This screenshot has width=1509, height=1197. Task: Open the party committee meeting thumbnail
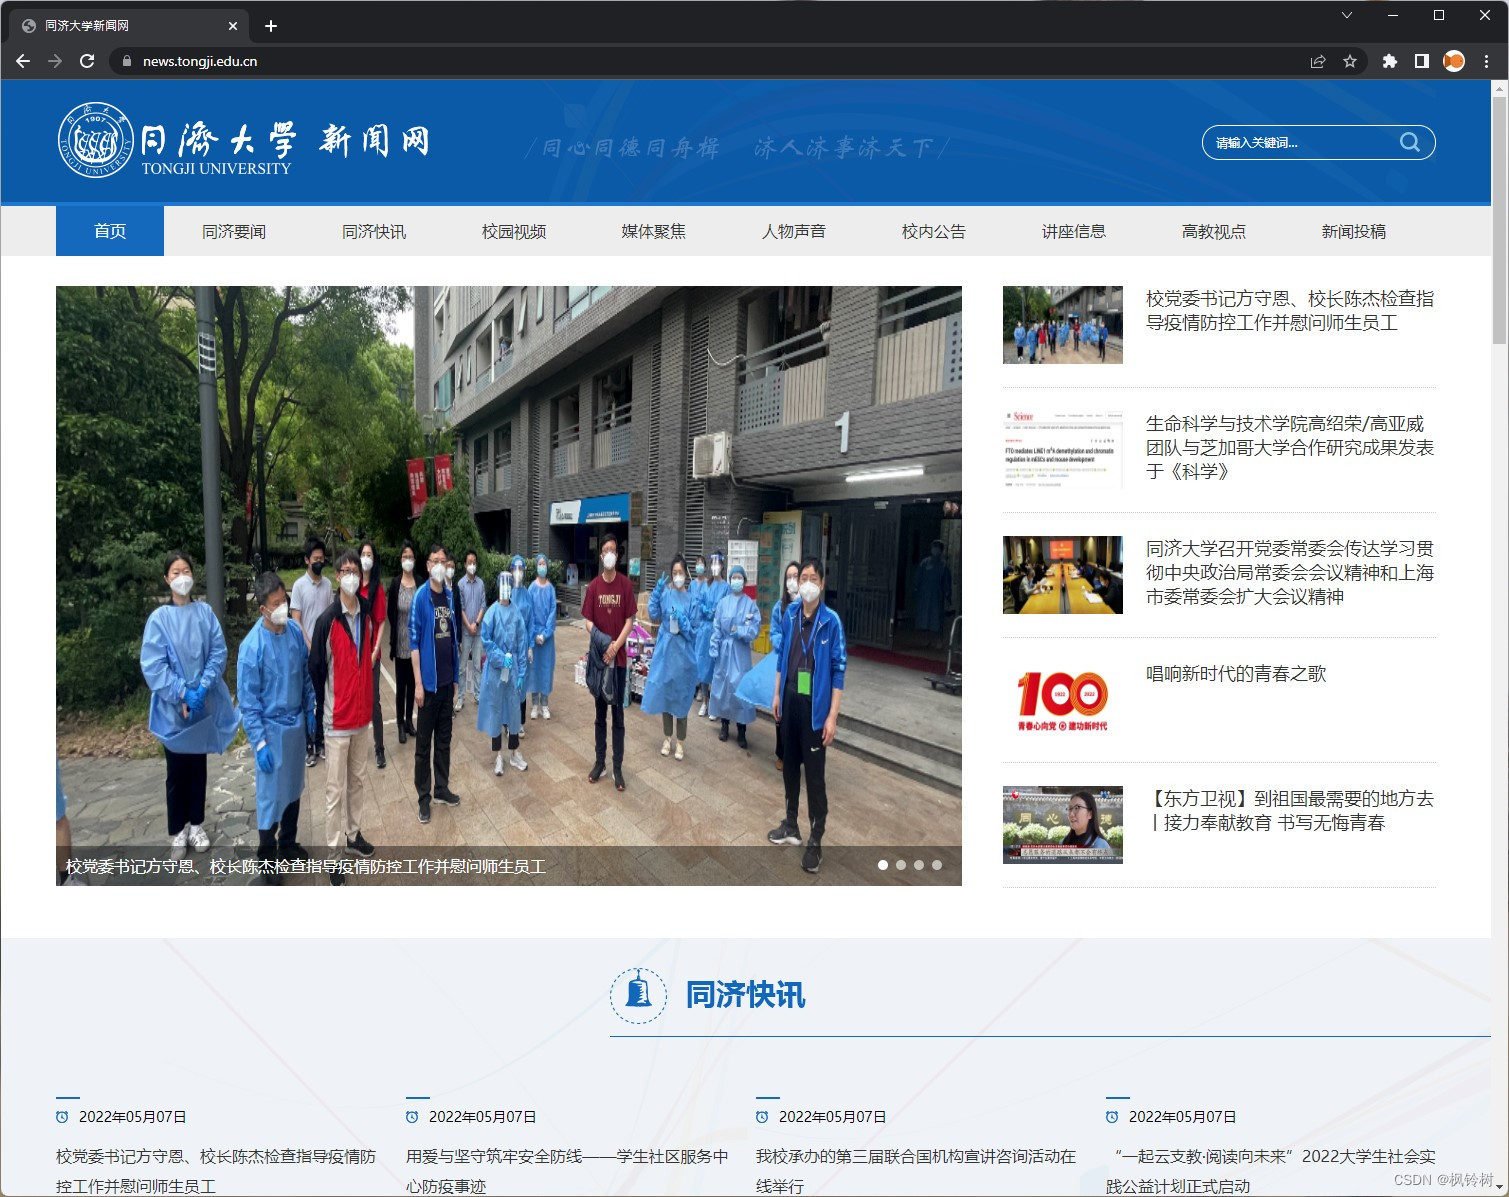1063,575
